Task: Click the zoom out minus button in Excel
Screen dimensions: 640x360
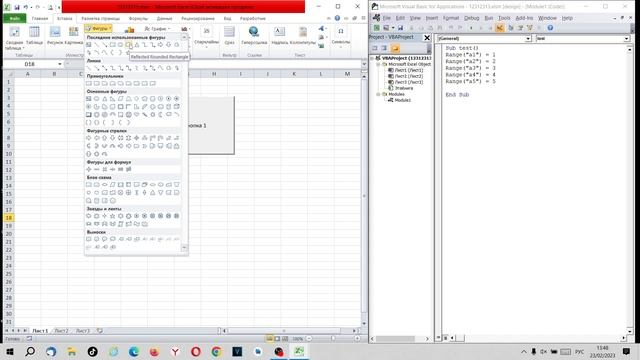Action: coord(309,339)
